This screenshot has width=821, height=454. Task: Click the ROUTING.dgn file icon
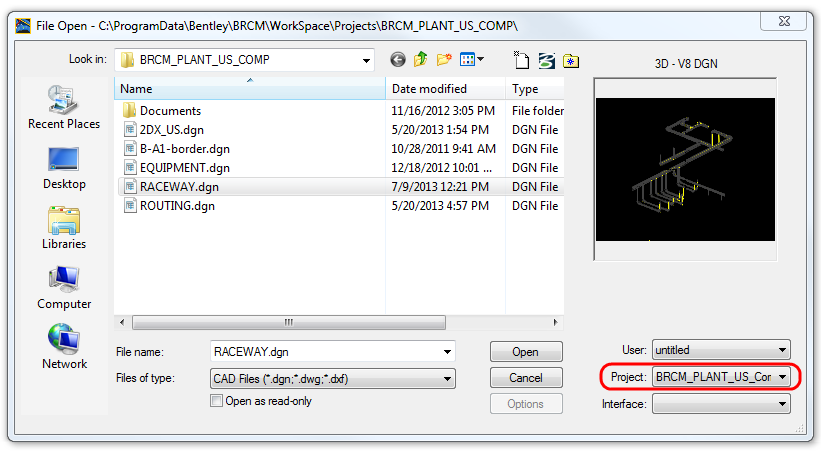click(130, 205)
